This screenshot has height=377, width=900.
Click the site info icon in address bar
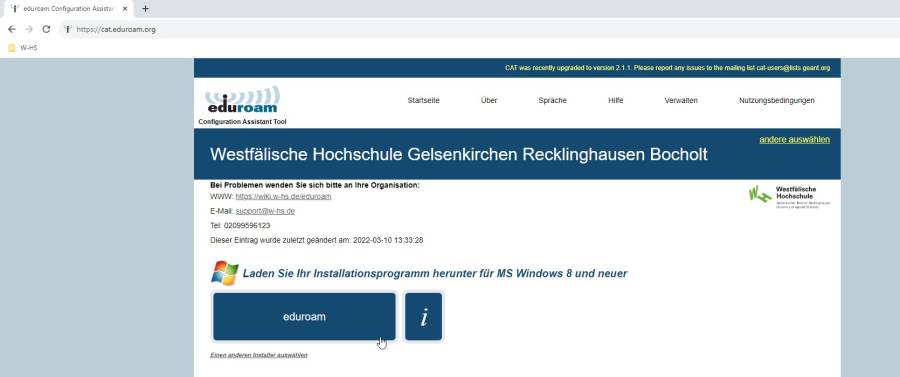68,29
